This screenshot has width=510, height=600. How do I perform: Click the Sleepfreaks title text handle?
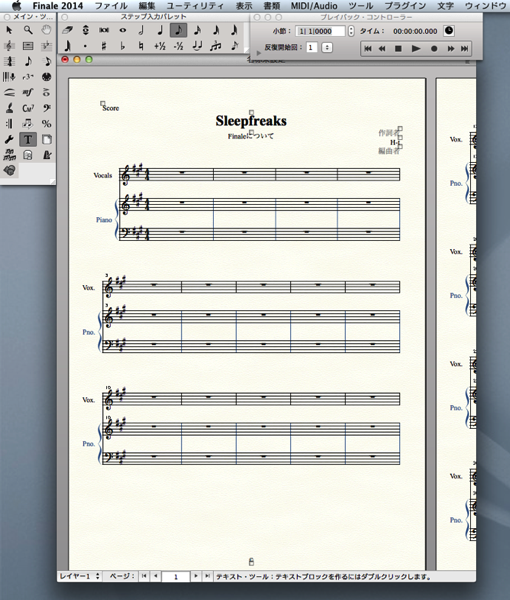251,112
